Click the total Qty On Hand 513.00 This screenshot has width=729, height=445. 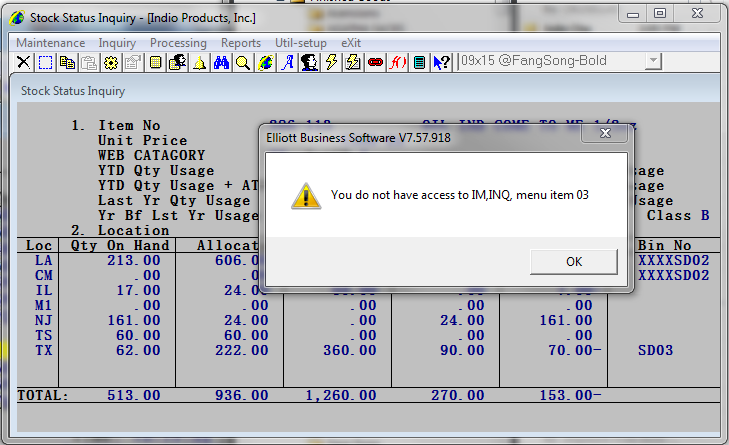[x=134, y=395]
